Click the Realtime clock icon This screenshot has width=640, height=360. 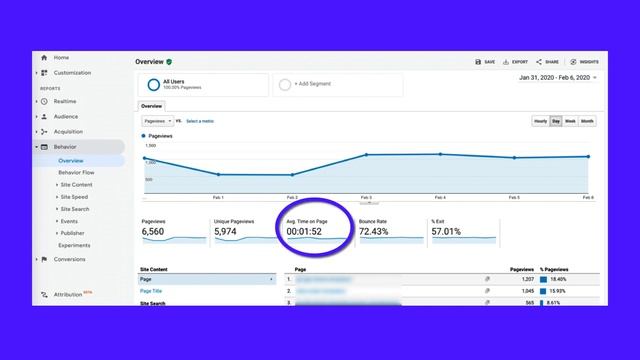pos(44,101)
